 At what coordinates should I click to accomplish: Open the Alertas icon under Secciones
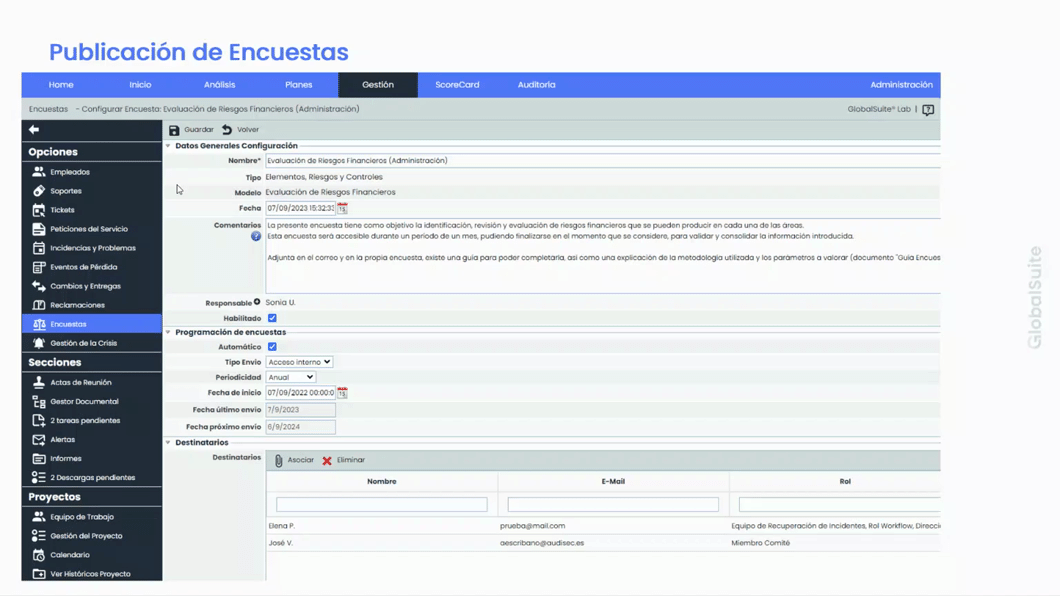(x=40, y=439)
